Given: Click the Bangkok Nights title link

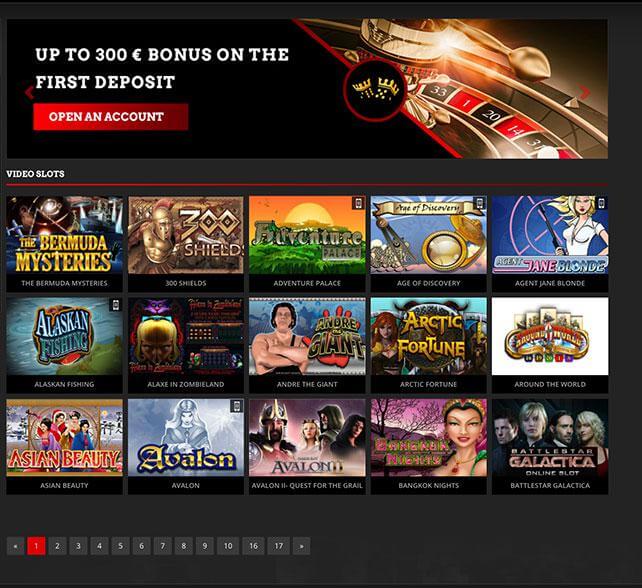Looking at the screenshot, I should coord(429,486).
